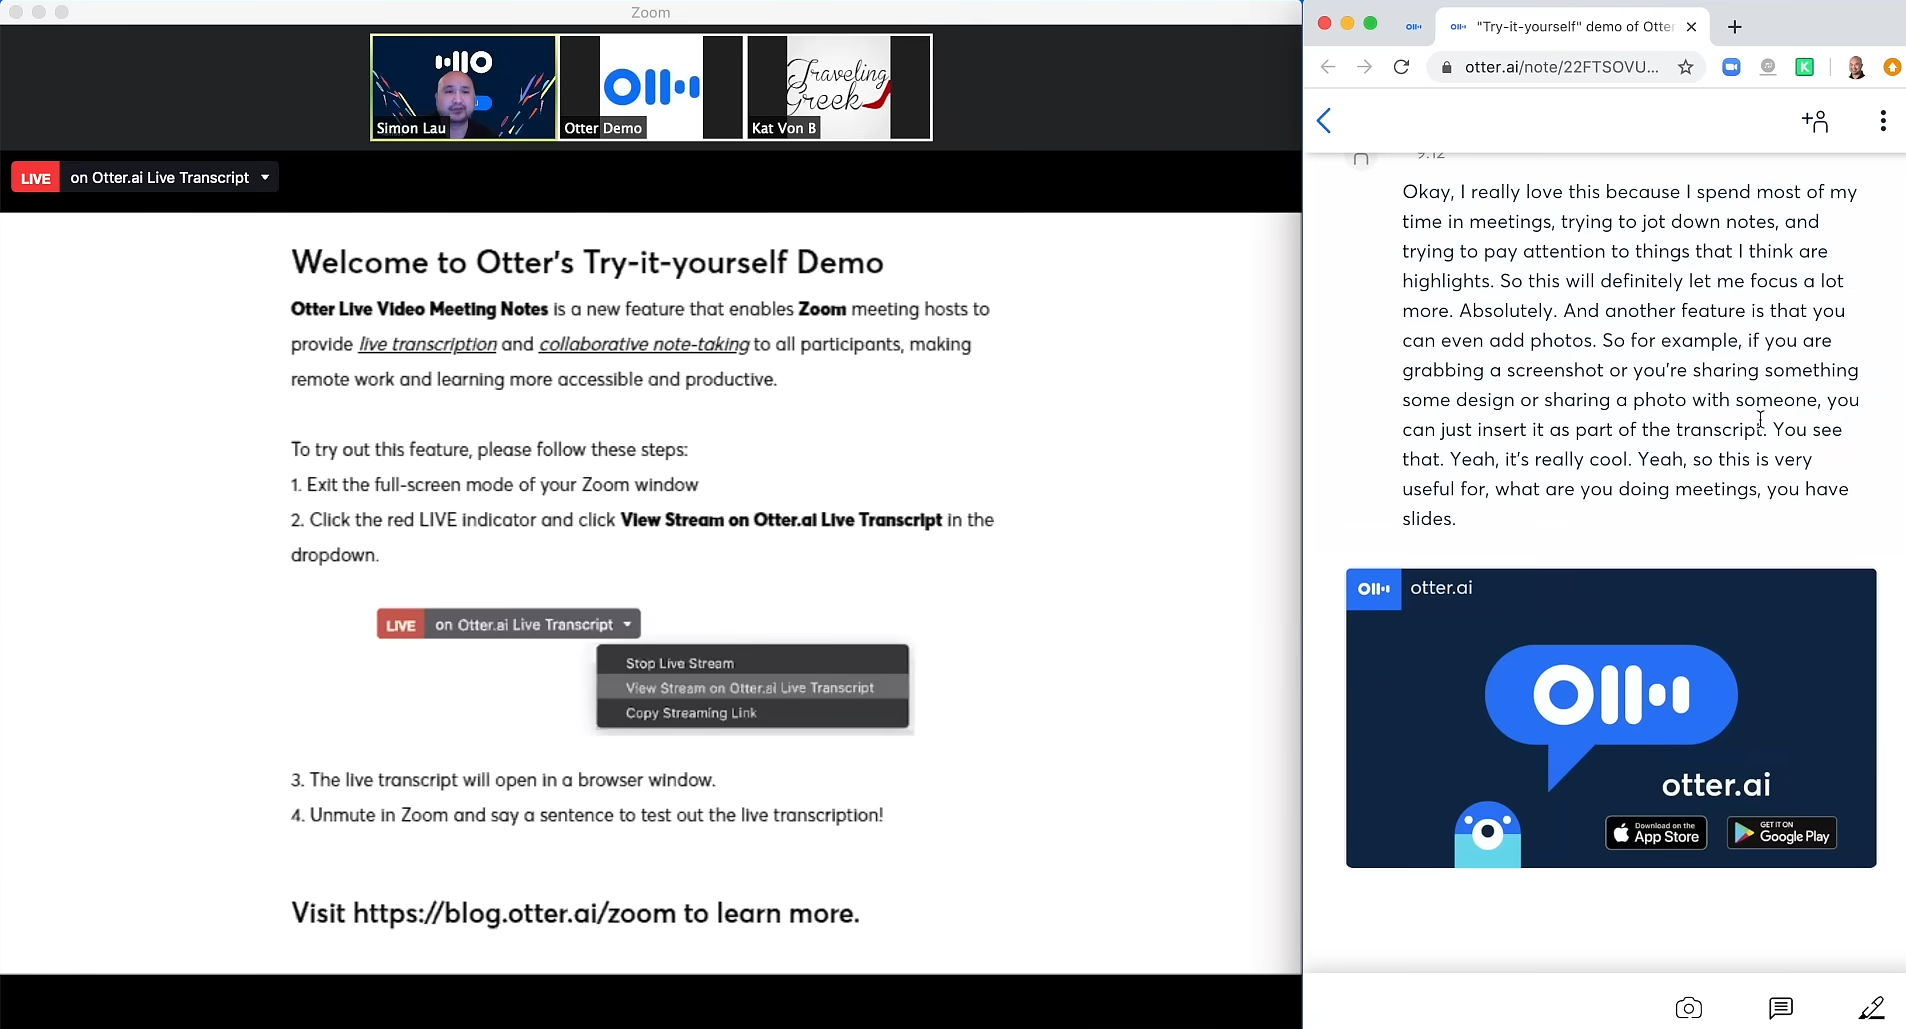Click the speaker avatar beside the transcript
Image resolution: width=1906 pixels, height=1029 pixels.
1361,159
